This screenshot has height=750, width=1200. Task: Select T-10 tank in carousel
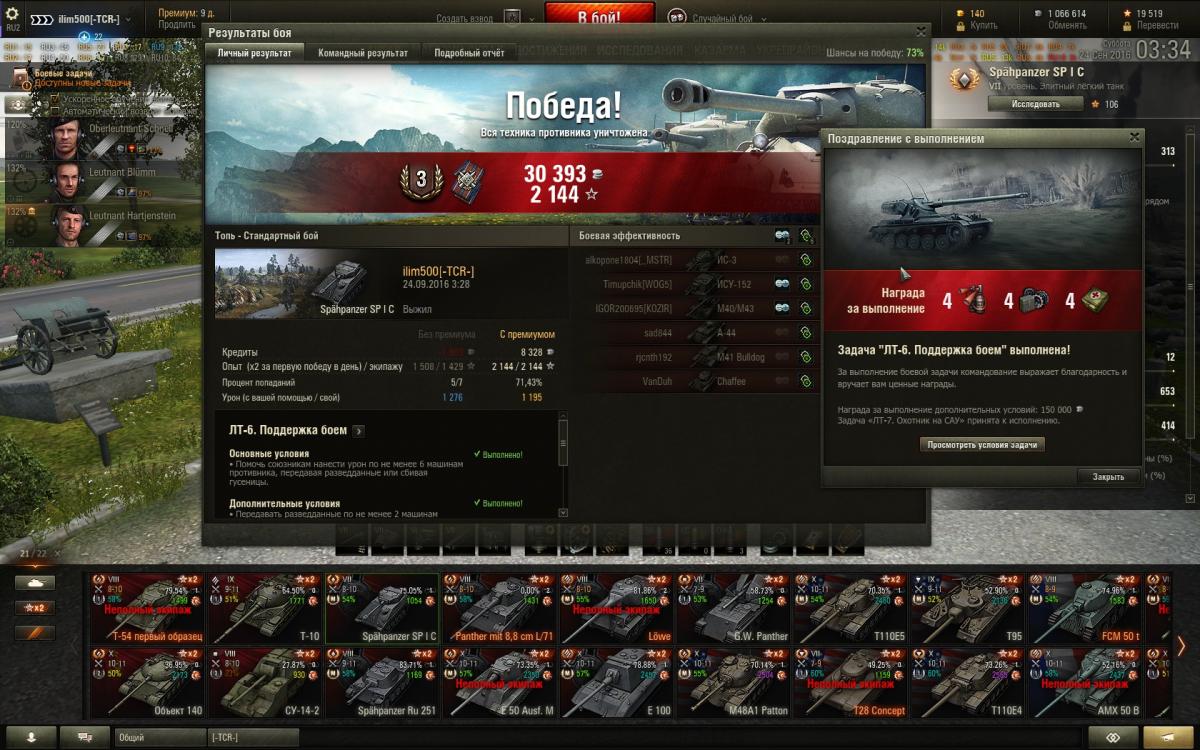(x=265, y=608)
